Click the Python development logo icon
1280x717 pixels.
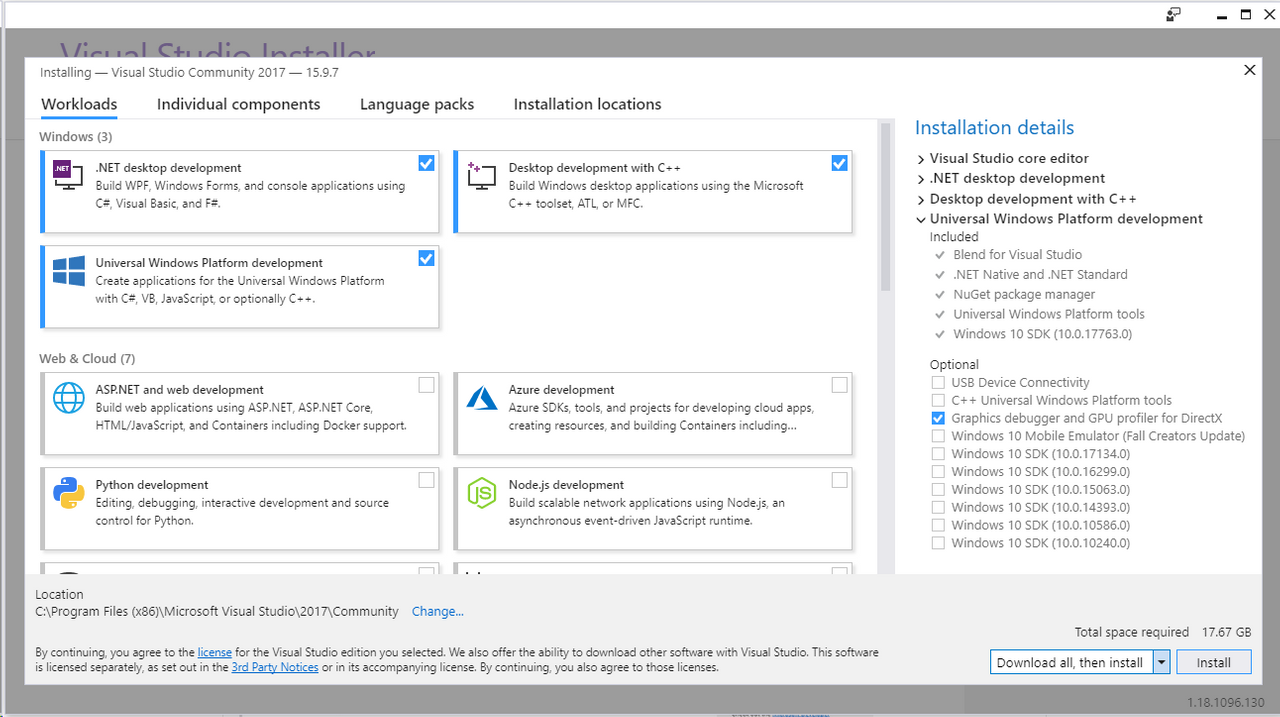pyautogui.click(x=68, y=493)
